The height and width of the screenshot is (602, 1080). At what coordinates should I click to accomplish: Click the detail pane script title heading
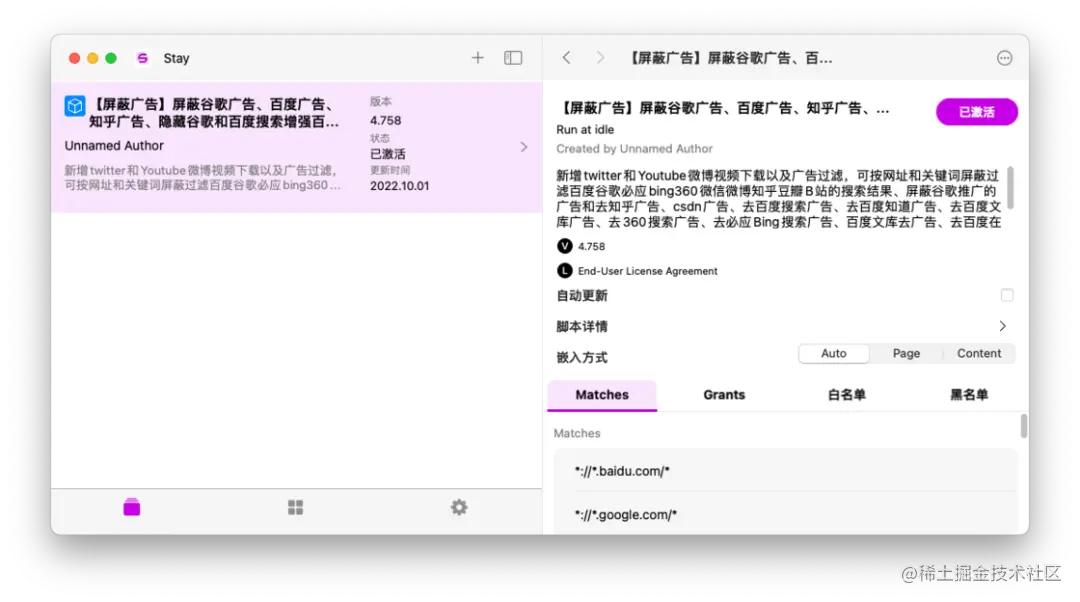(x=723, y=108)
